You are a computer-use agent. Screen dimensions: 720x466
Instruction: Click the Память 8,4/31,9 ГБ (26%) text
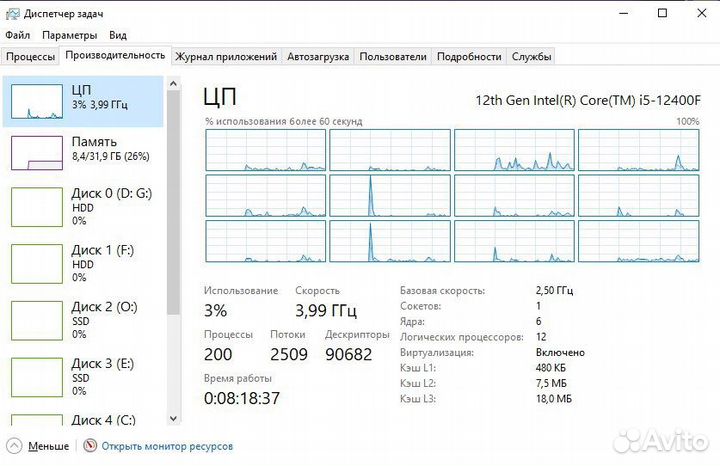tap(110, 157)
